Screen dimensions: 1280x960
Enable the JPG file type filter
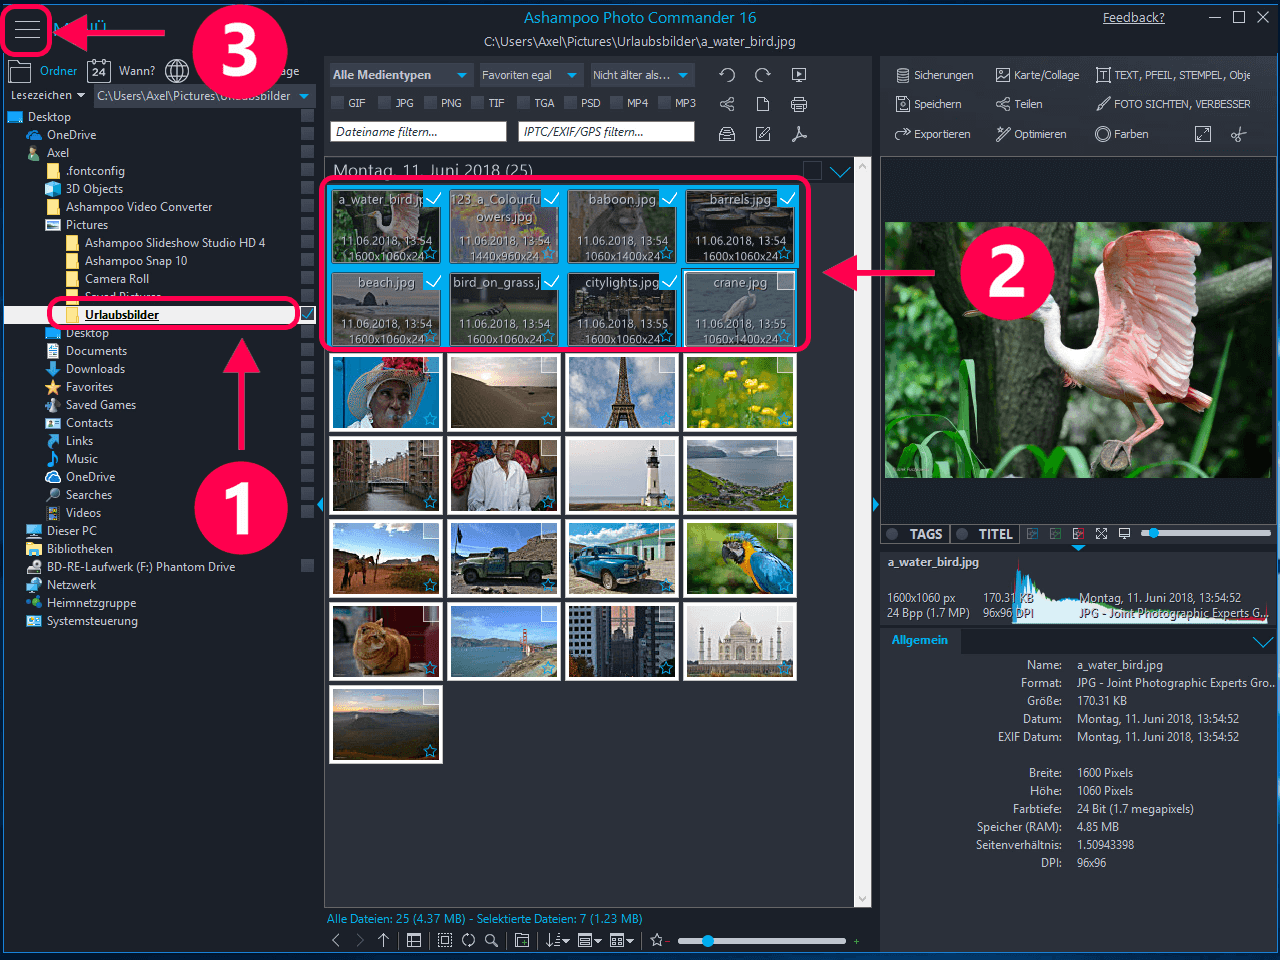(x=384, y=103)
